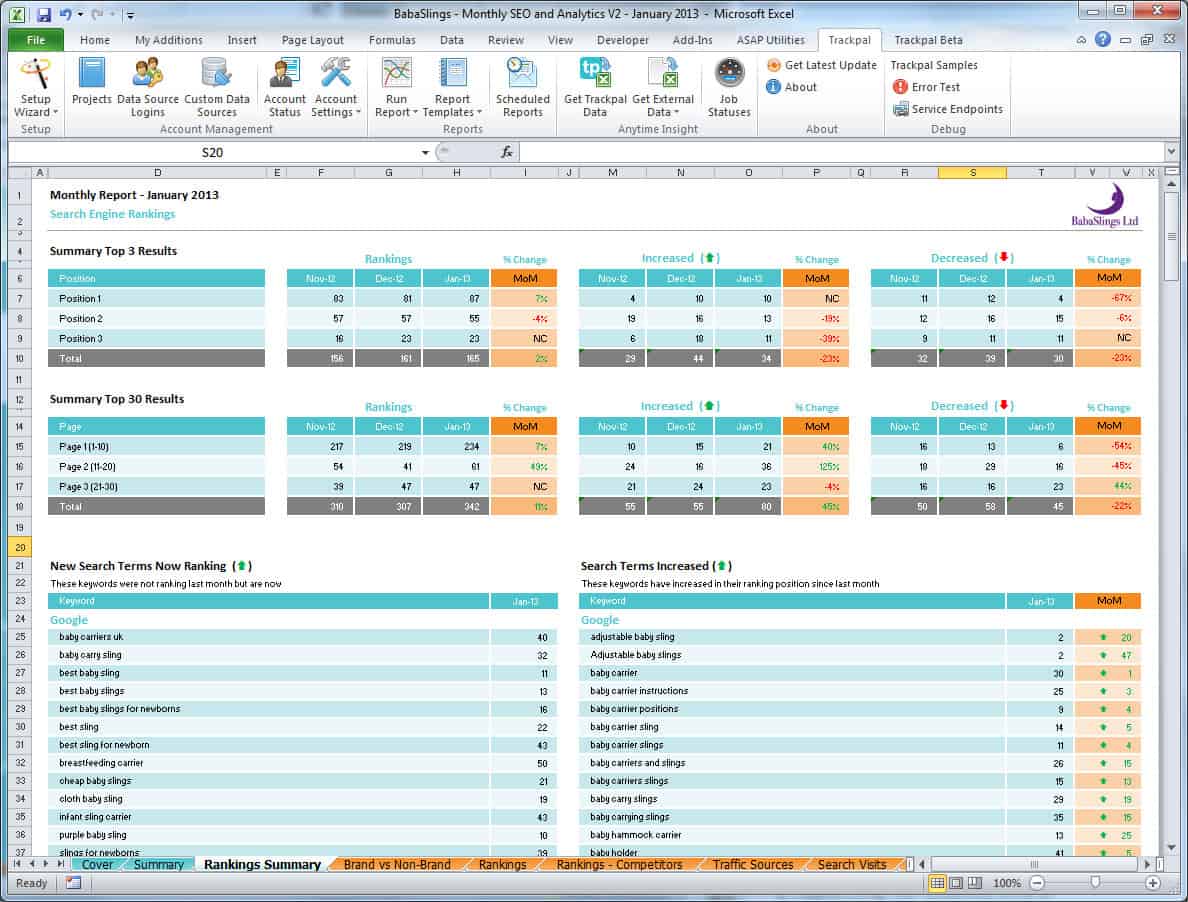Click the 100% zoom level
This screenshot has height=902, width=1188.
coord(1006,883)
